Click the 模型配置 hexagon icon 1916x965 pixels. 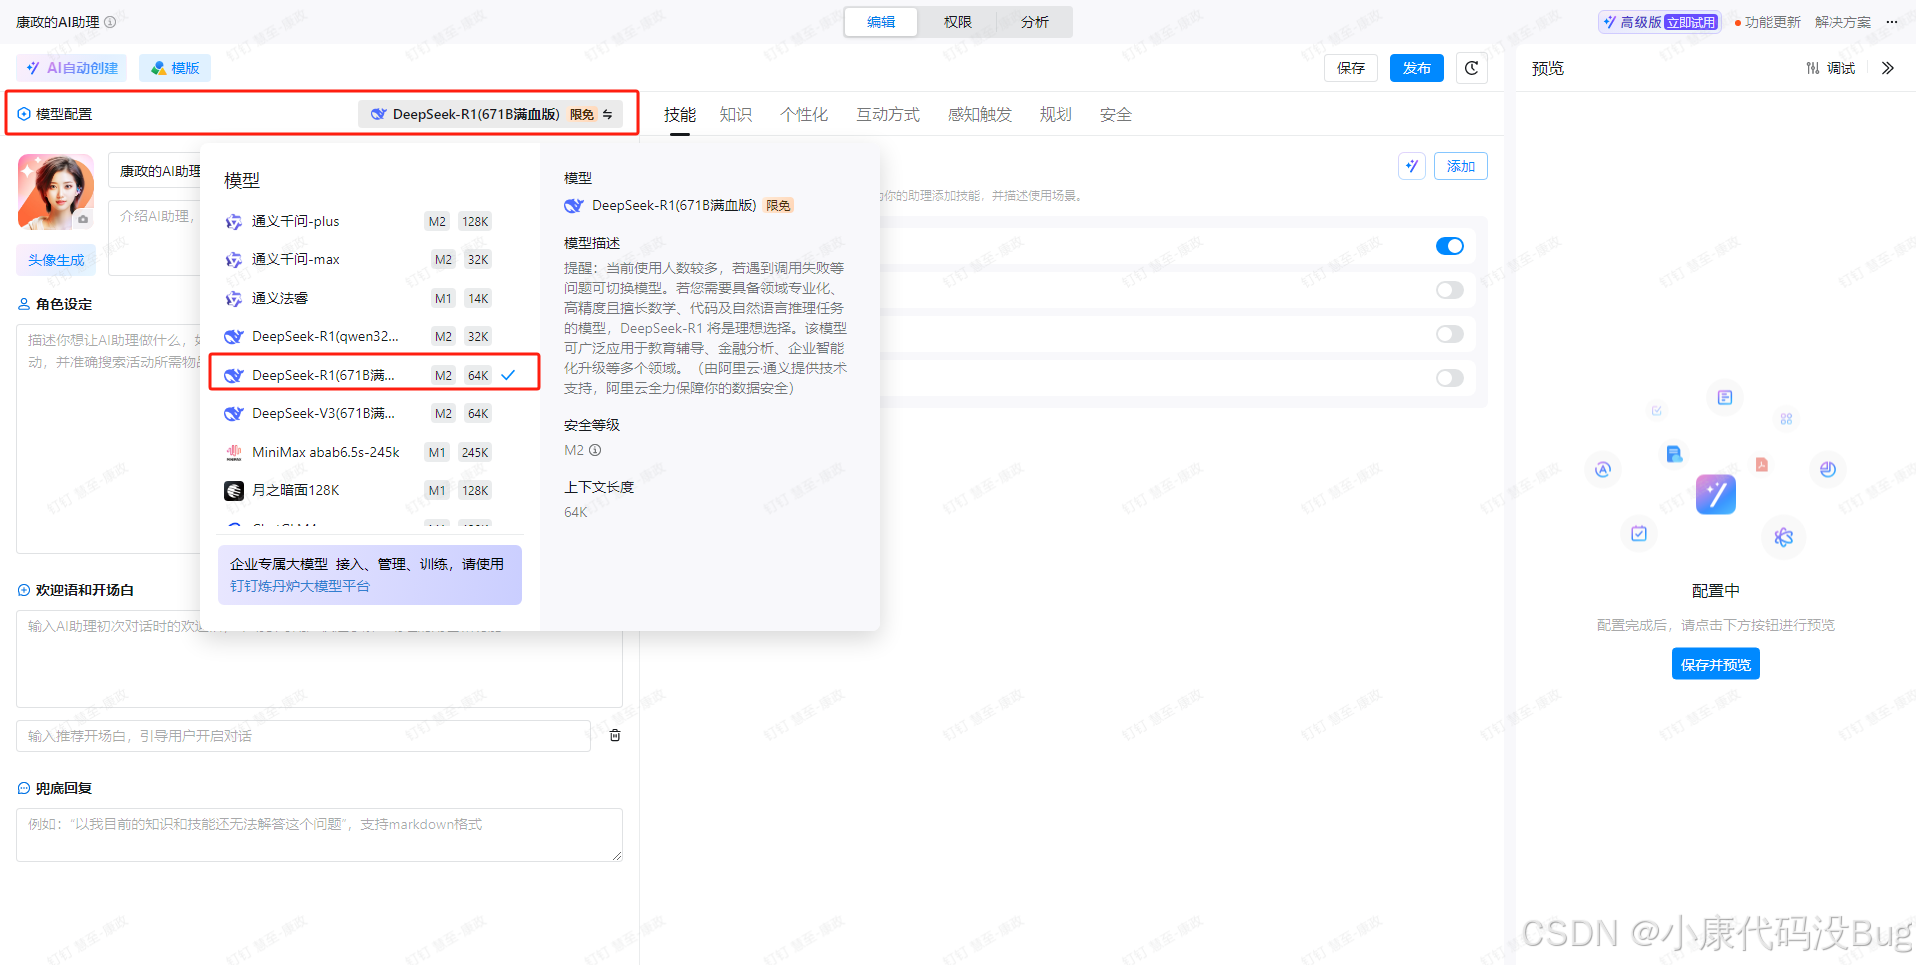[24, 114]
